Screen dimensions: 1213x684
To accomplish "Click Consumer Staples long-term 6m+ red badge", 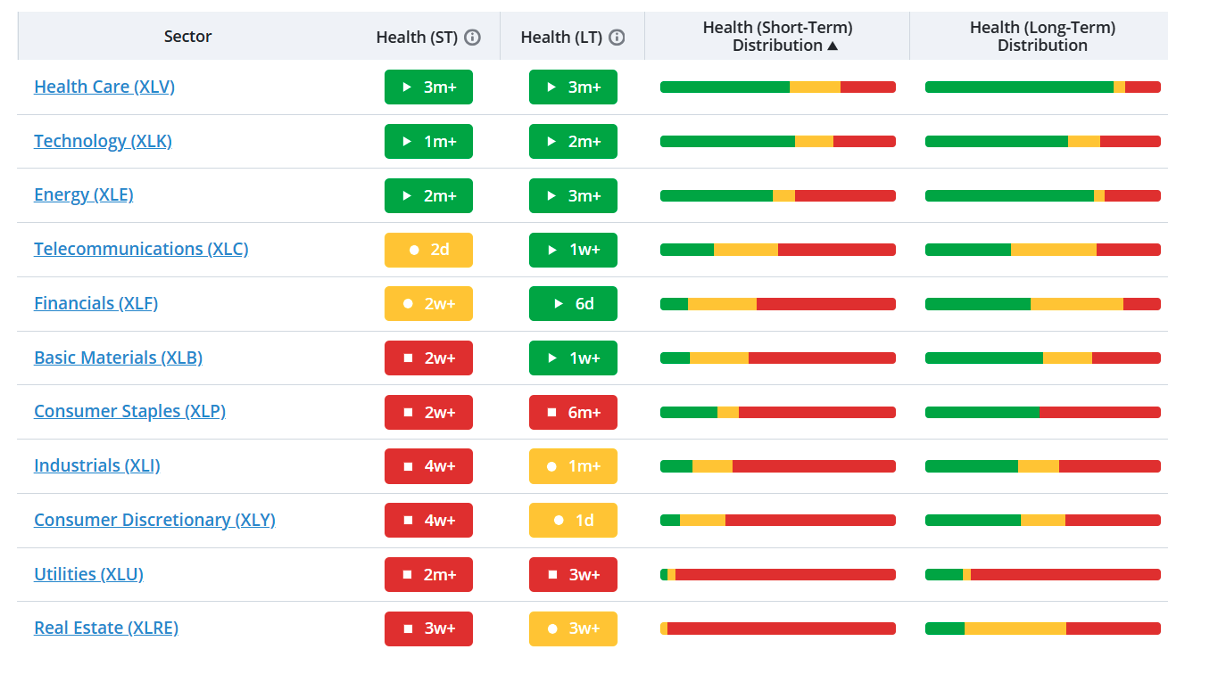I will [x=573, y=412].
